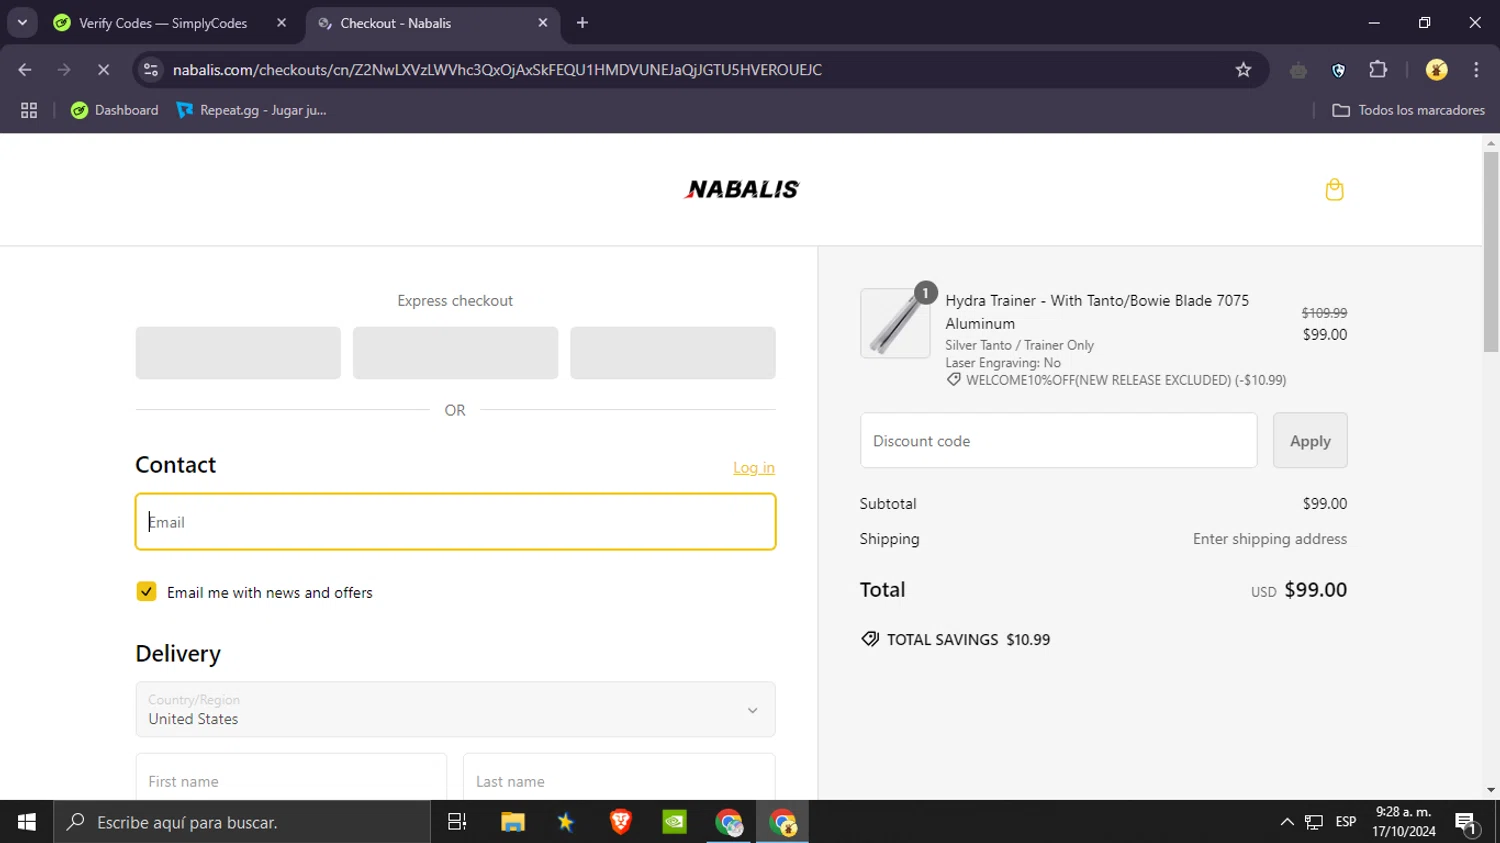
Task: Click the strikethrough $109.99 price
Action: (x=1324, y=313)
